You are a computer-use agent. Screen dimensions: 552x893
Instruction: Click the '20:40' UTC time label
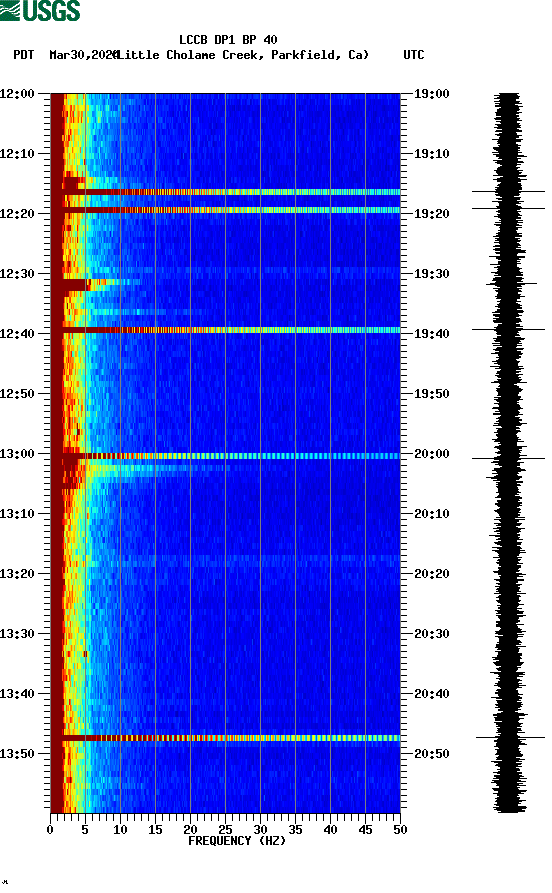pos(431,694)
